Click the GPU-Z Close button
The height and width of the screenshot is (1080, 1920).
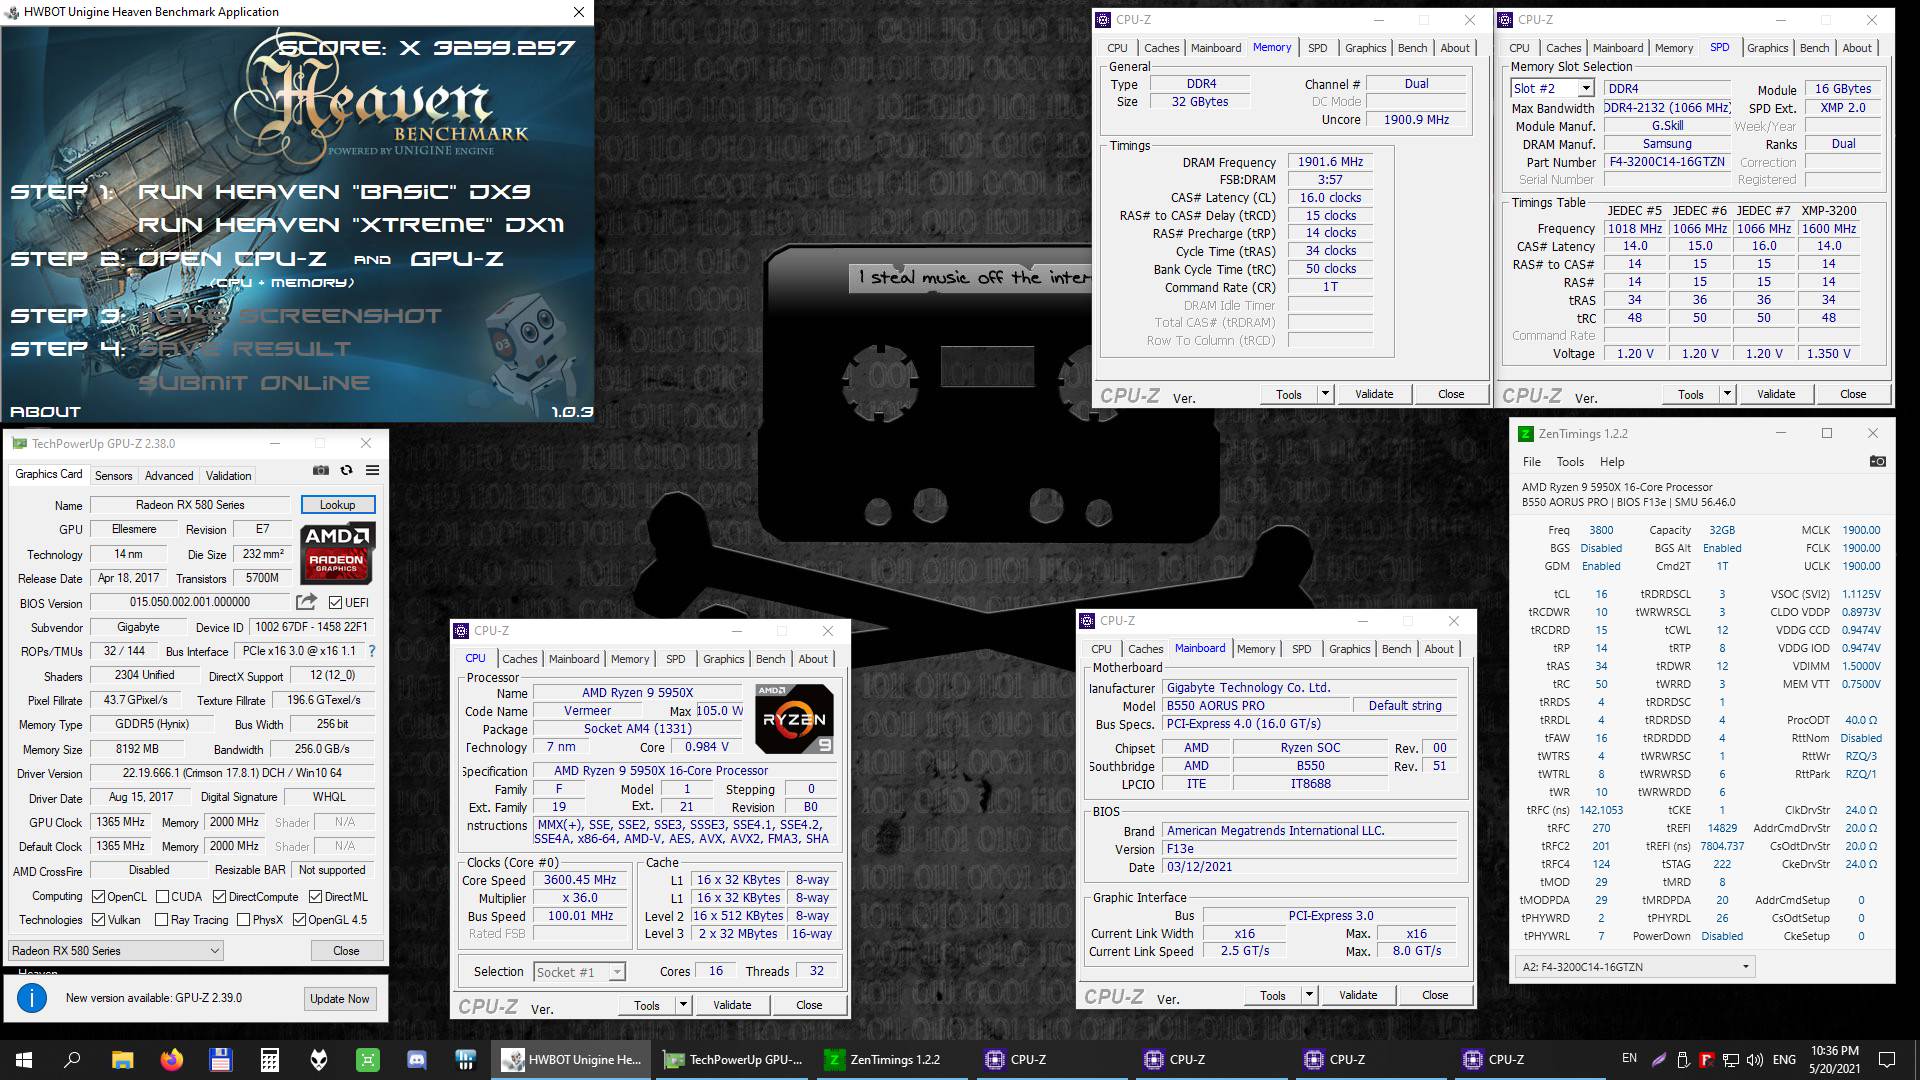pyautogui.click(x=346, y=951)
